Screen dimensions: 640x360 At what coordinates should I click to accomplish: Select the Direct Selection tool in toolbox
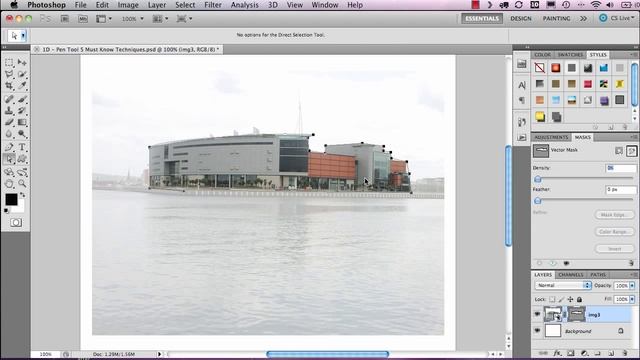9,159
